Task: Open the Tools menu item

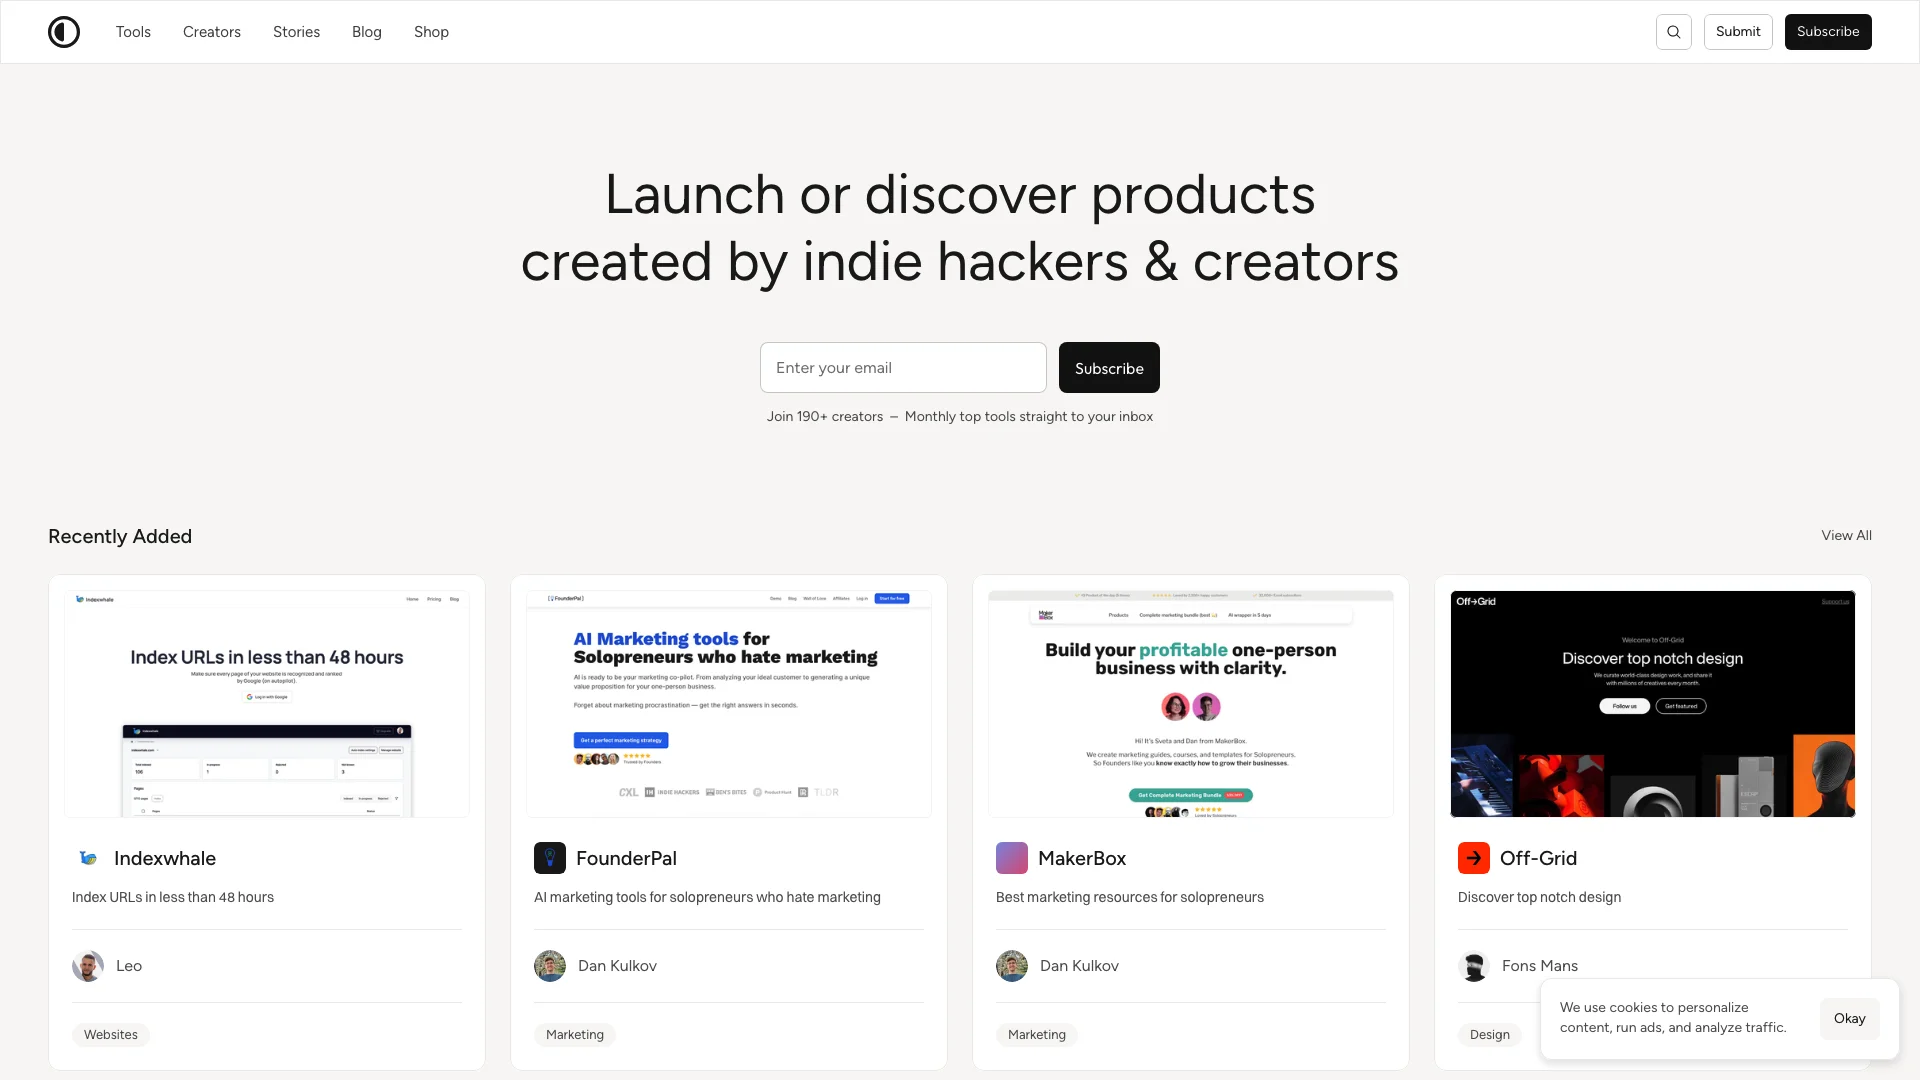Action: 133,32
